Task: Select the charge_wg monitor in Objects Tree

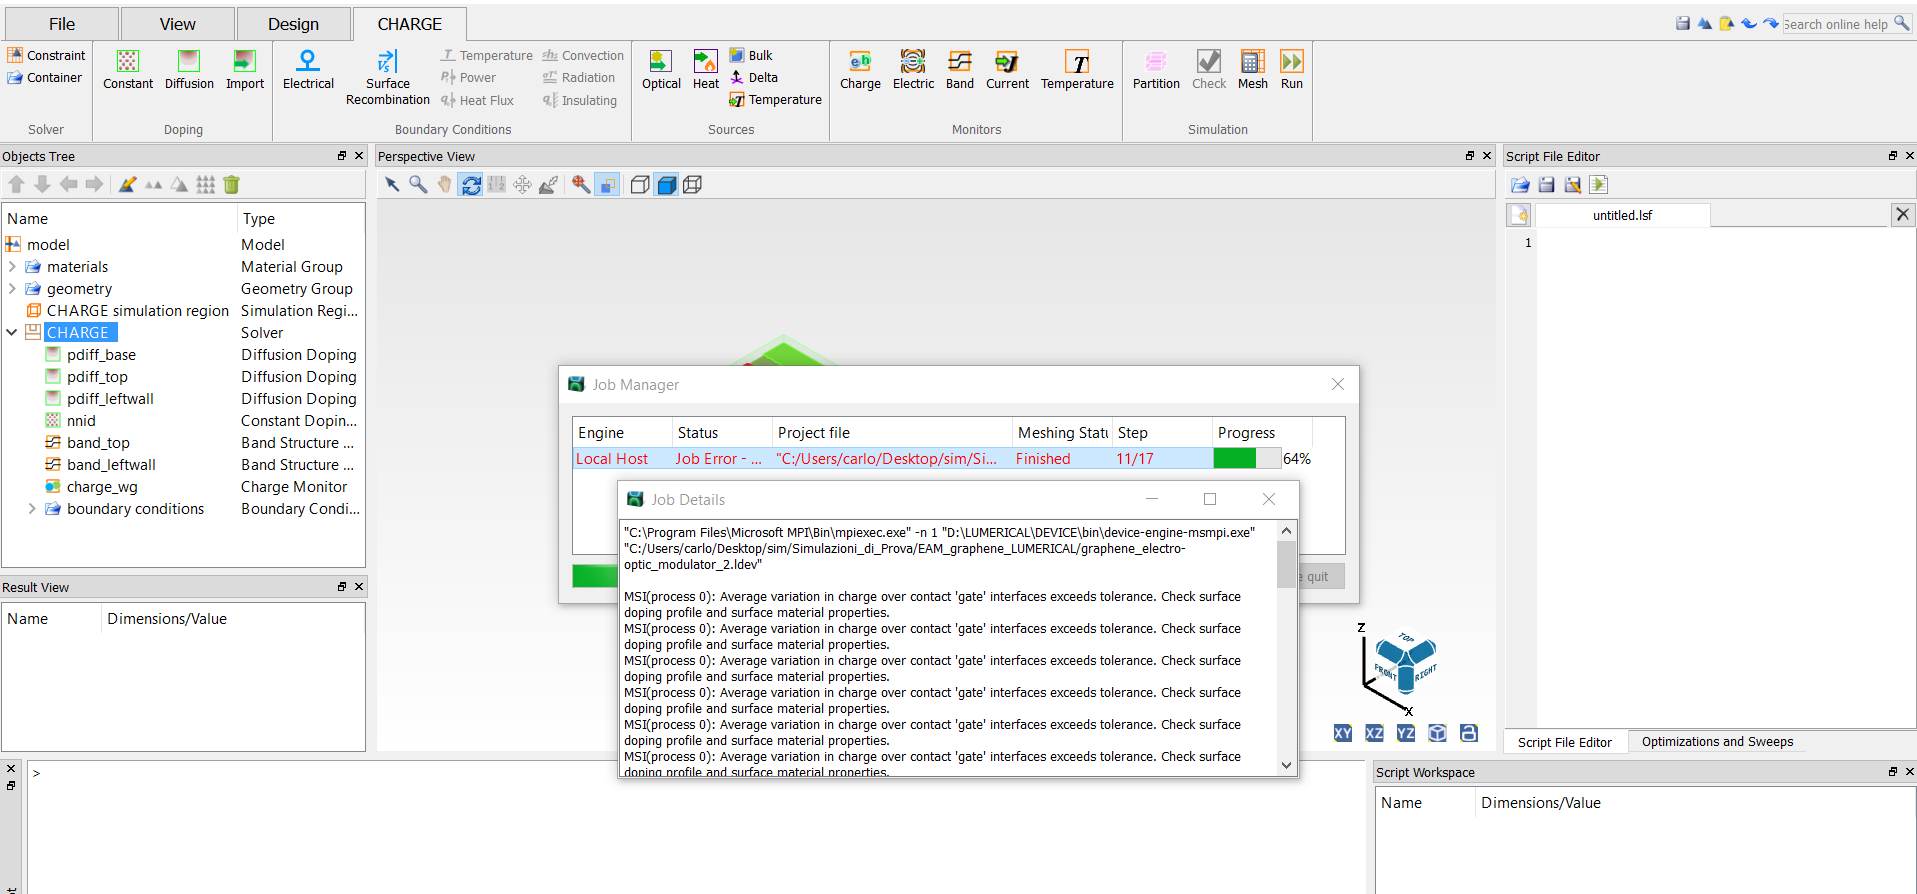Action: pyautogui.click(x=102, y=487)
